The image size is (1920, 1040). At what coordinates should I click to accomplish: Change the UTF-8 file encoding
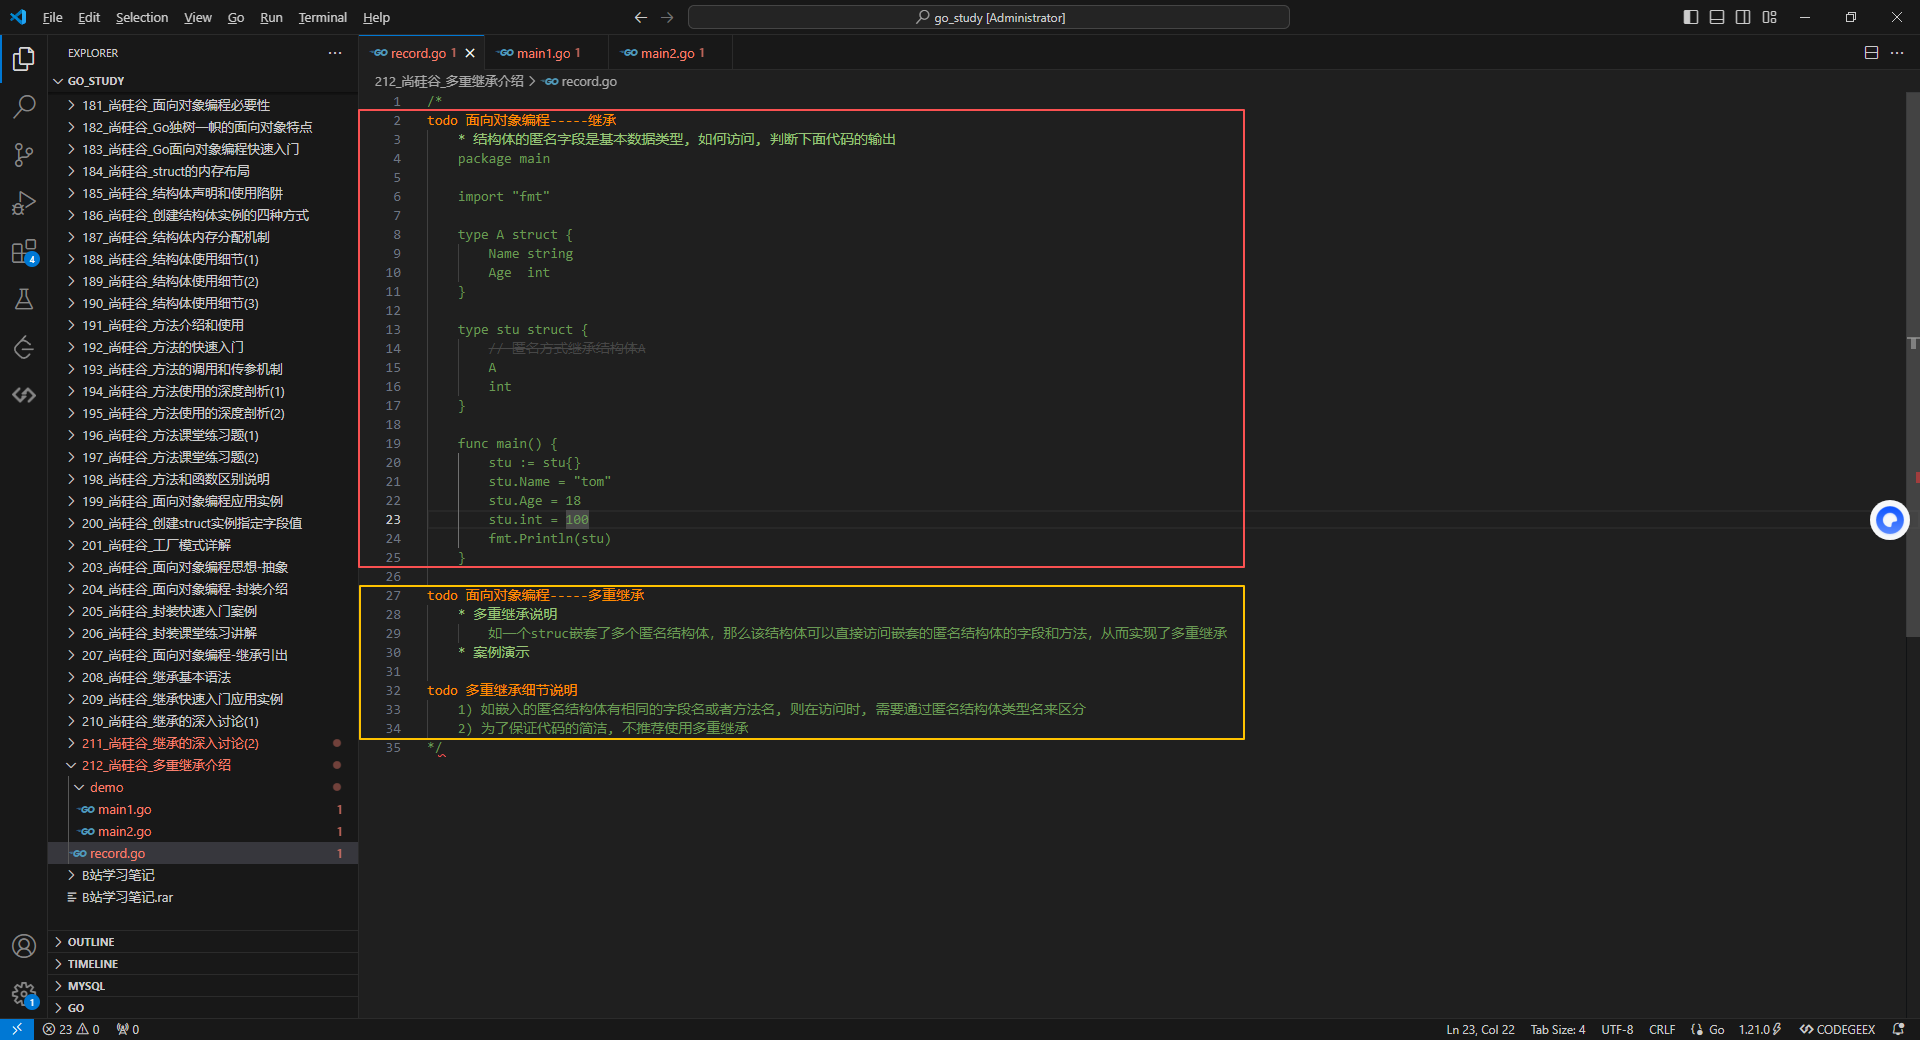[1617, 1029]
